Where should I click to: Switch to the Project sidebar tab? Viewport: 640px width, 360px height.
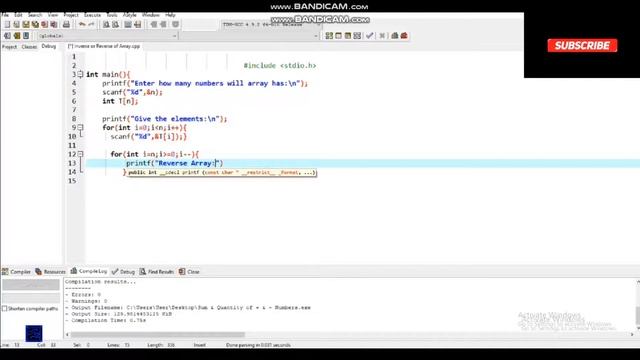tap(9, 47)
